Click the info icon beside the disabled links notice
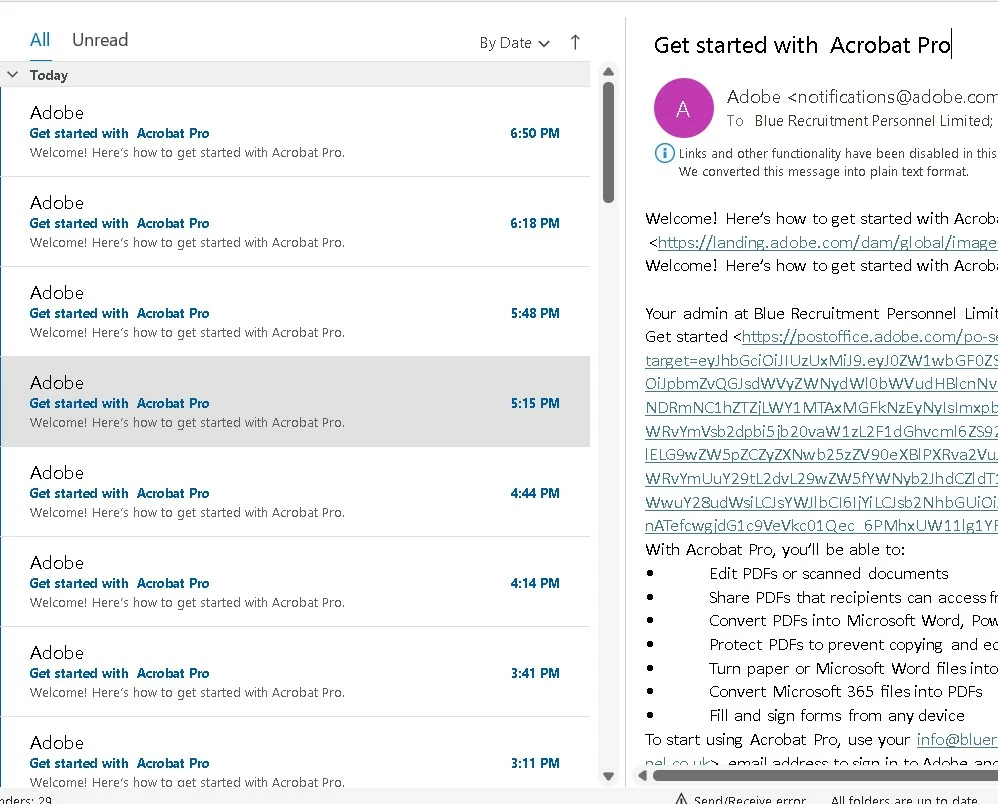Image resolution: width=998 pixels, height=804 pixels. click(x=664, y=153)
